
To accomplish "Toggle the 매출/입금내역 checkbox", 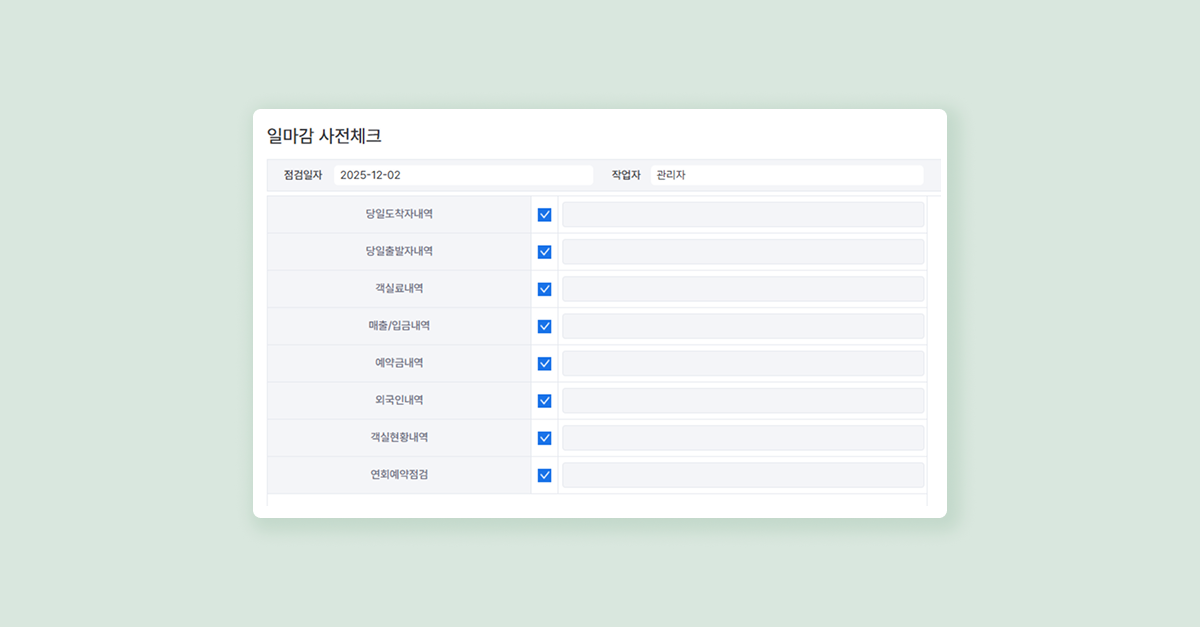I will [x=545, y=326].
